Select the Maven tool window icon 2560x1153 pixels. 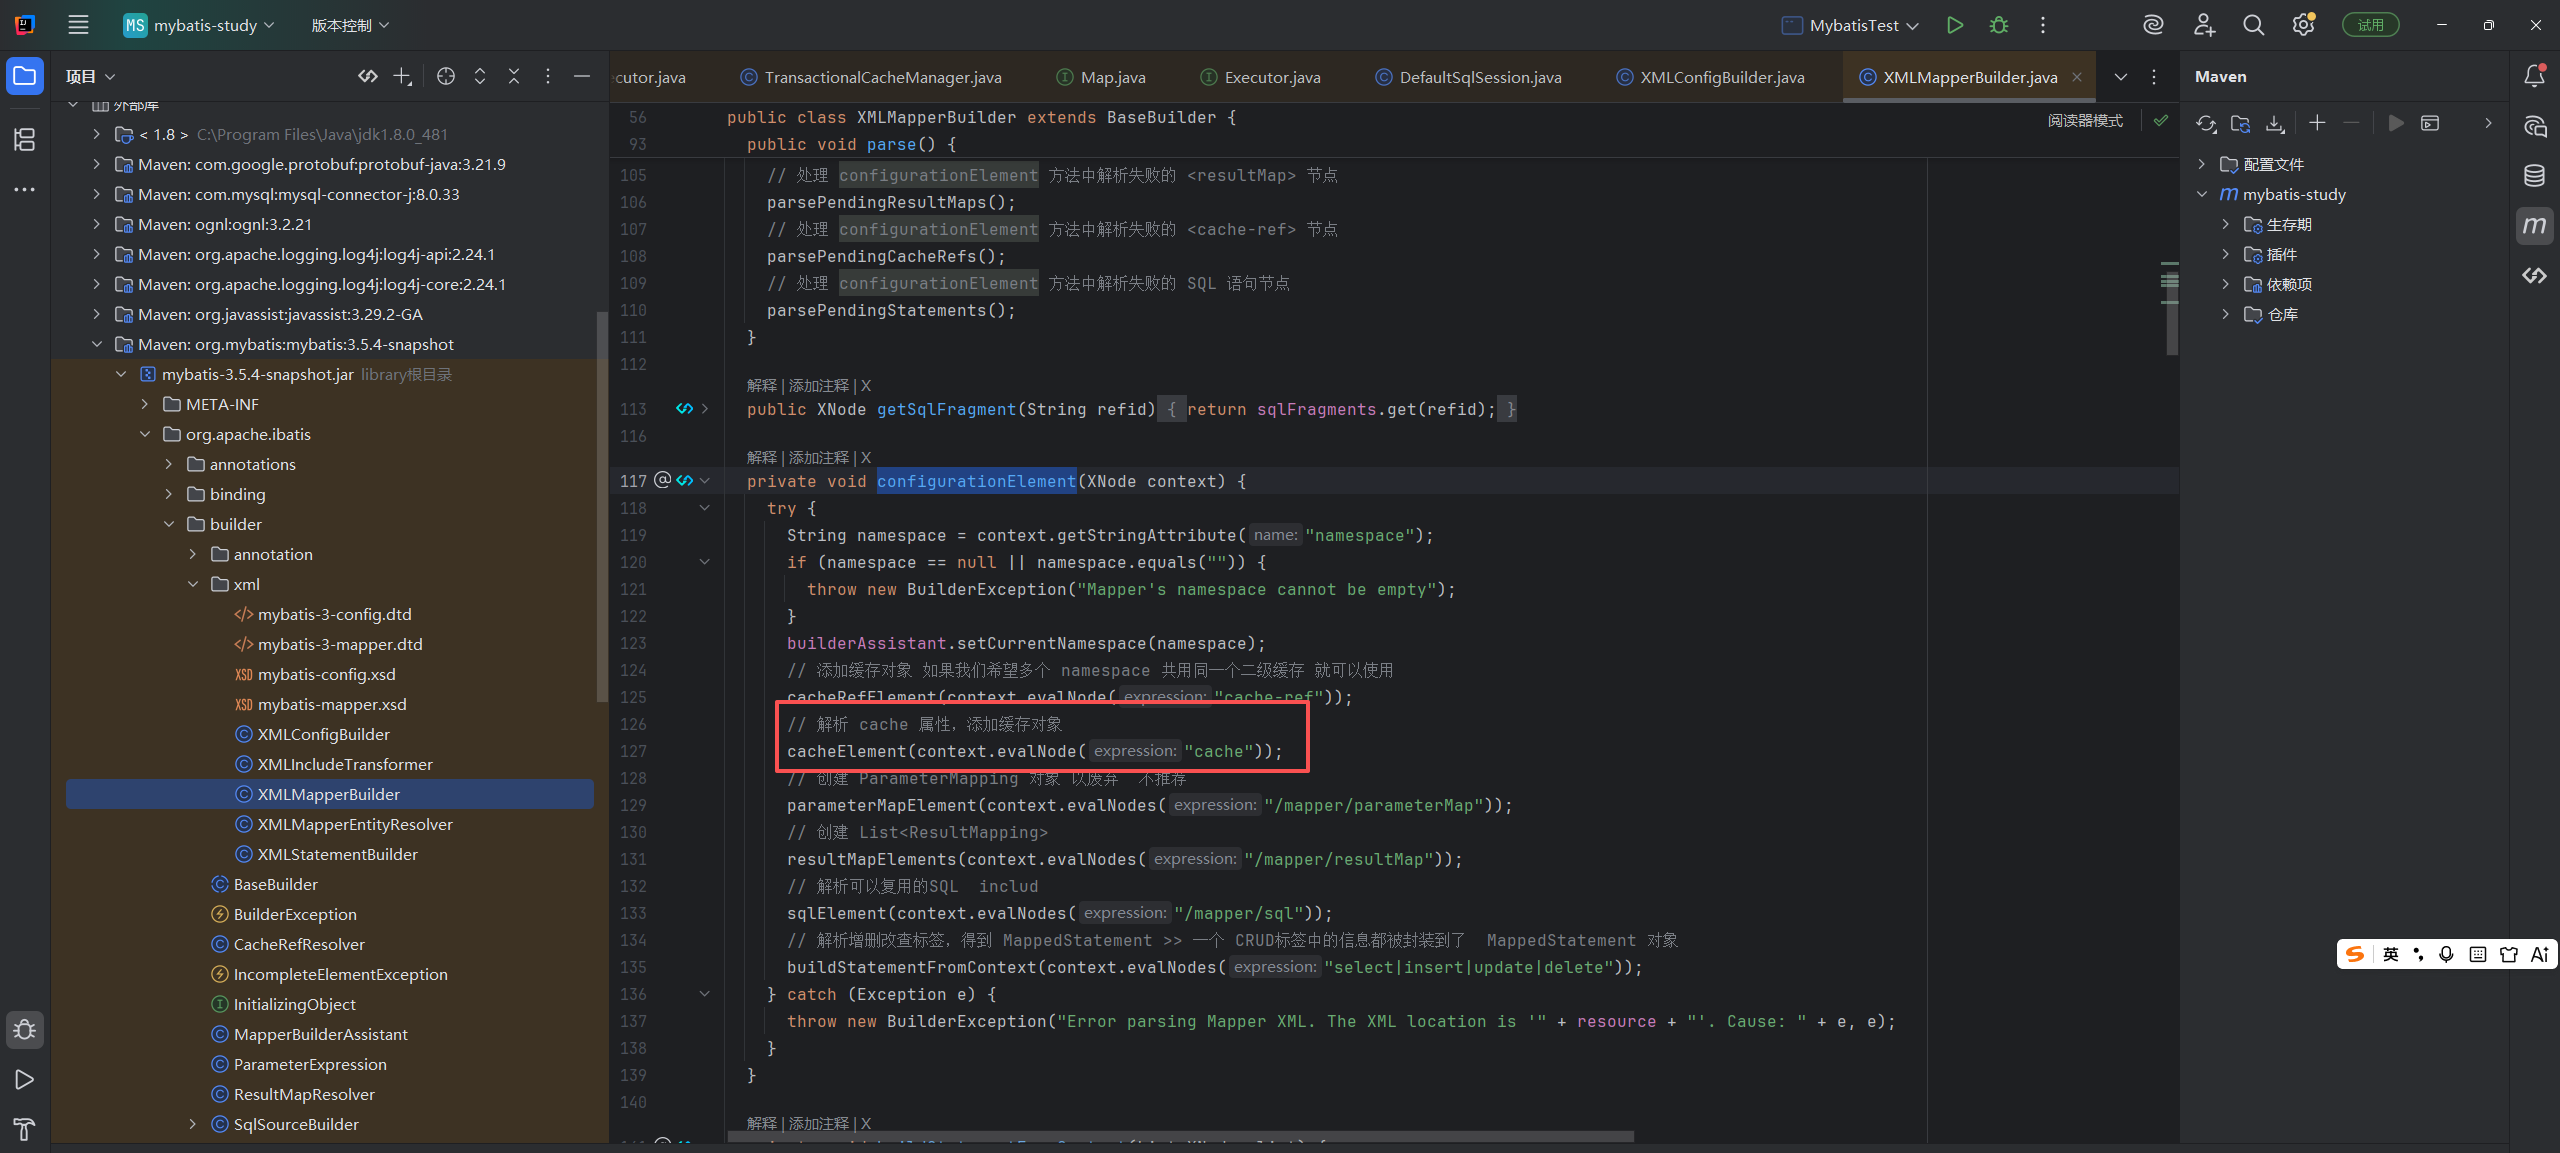click(2534, 225)
